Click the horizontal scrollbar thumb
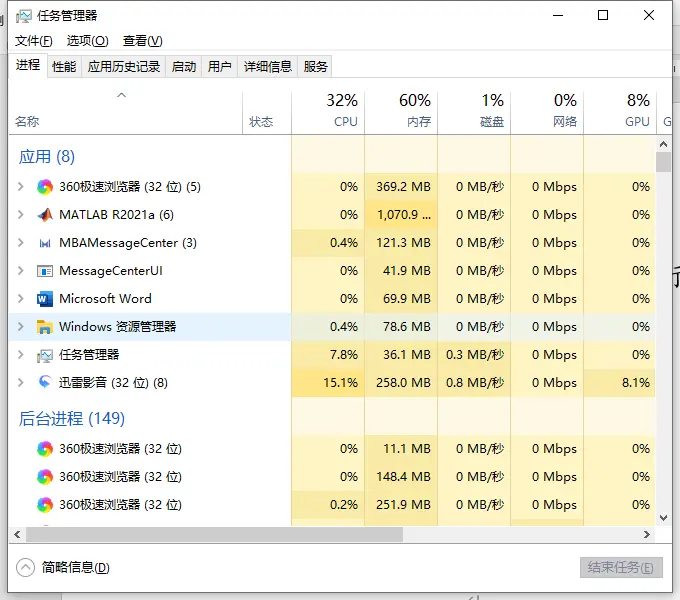 (x=214, y=535)
